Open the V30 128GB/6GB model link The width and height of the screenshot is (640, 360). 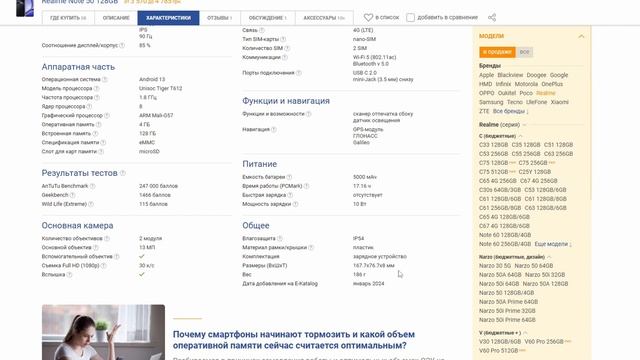click(500, 341)
